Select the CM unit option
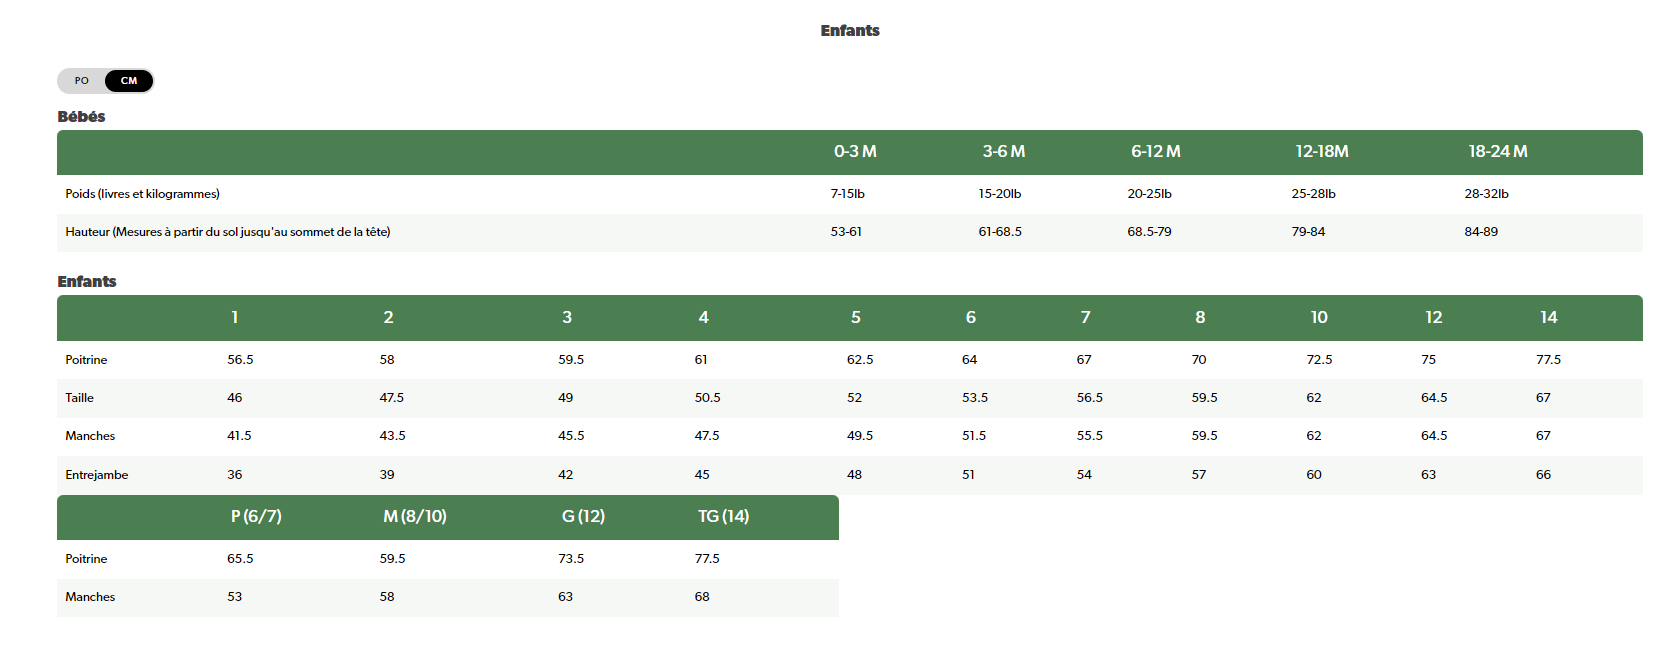This screenshot has height=650, width=1680. point(129,81)
